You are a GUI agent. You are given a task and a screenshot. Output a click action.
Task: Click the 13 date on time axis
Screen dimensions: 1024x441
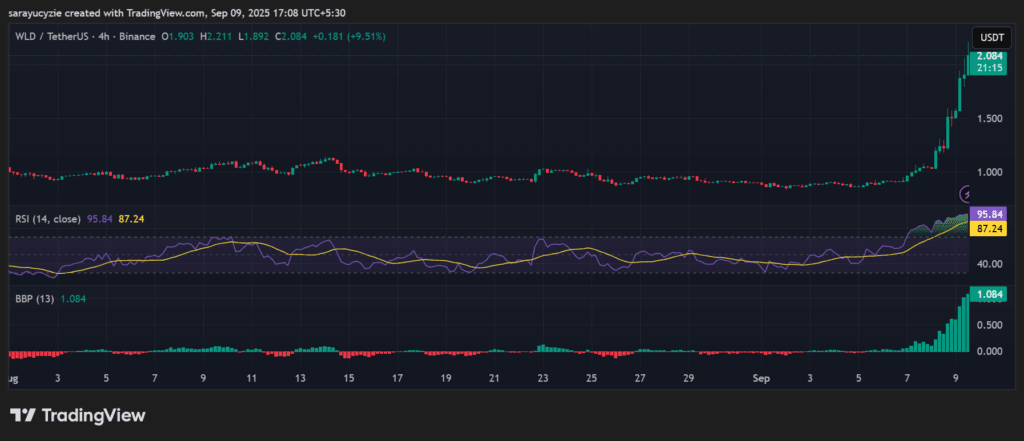pyautogui.click(x=300, y=378)
